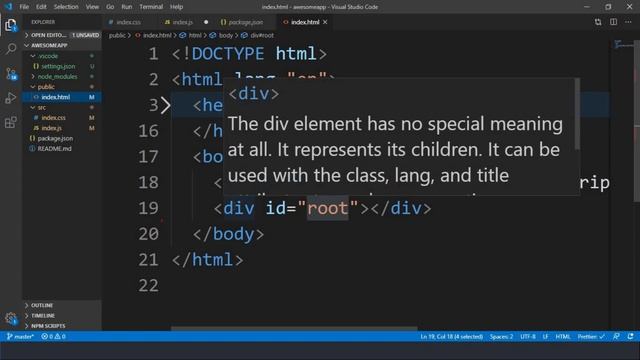Change language mode HTML

[x=562, y=337]
